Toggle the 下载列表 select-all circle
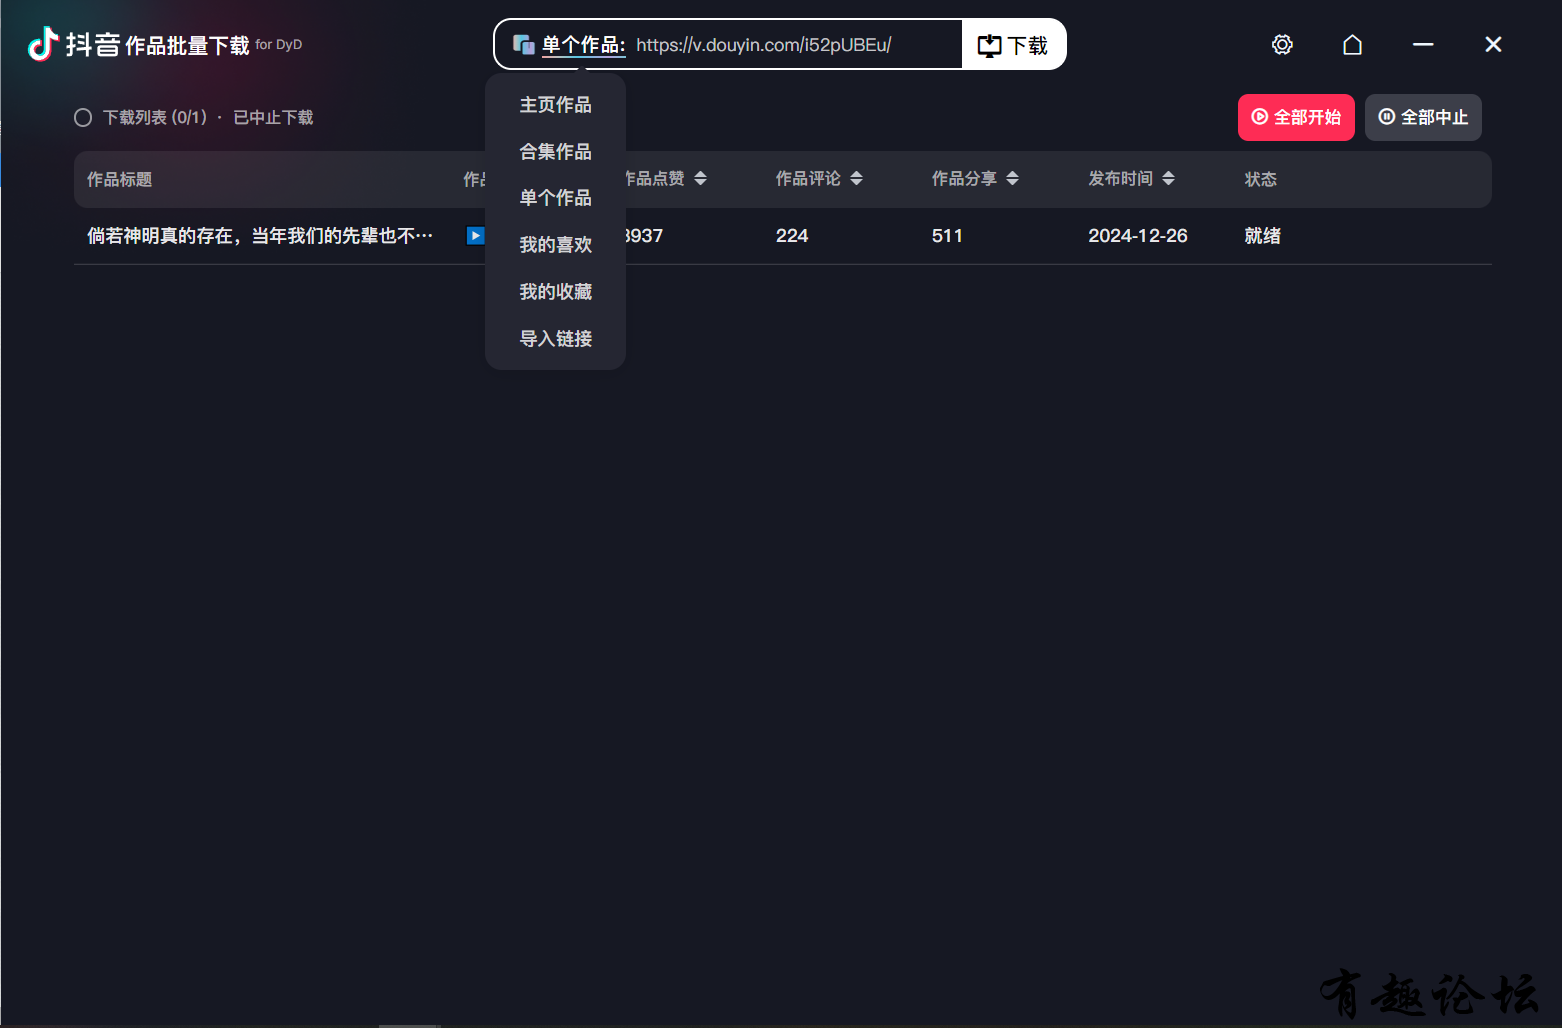Viewport: 1562px width, 1028px height. [83, 118]
